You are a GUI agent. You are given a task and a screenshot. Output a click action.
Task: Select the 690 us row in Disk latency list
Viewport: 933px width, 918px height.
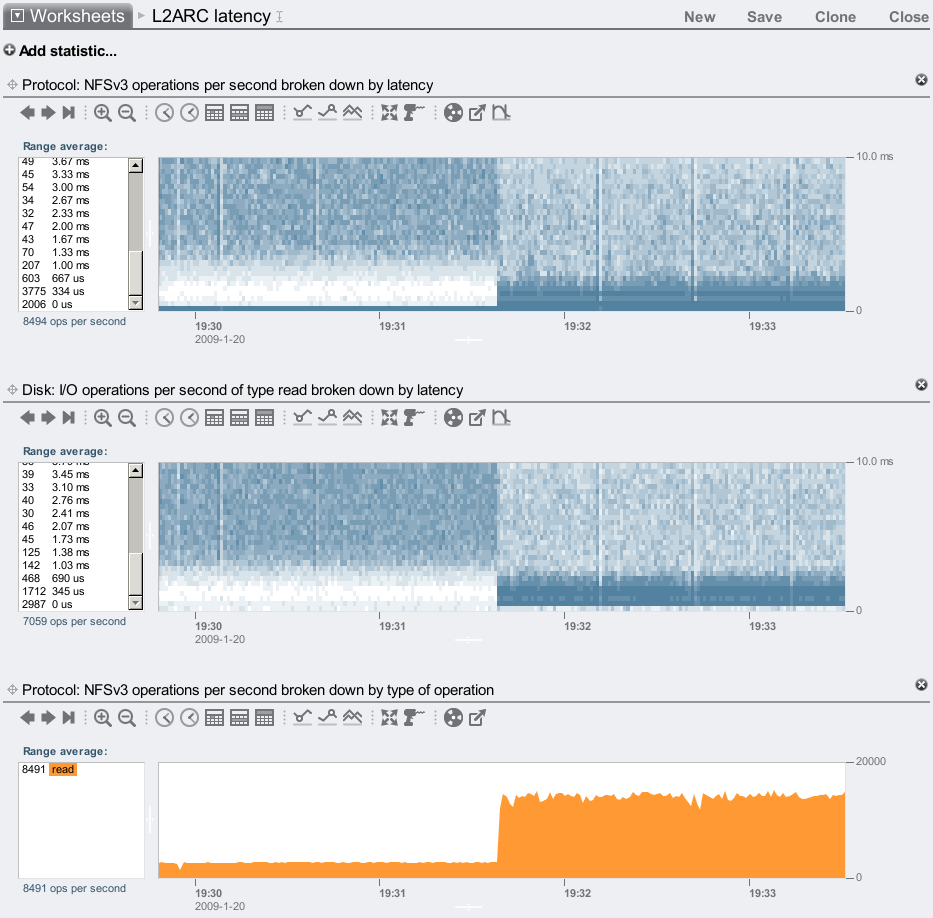(x=74, y=578)
